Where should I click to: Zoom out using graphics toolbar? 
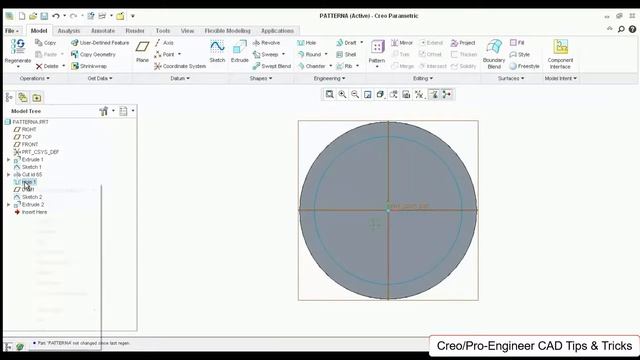pos(355,95)
